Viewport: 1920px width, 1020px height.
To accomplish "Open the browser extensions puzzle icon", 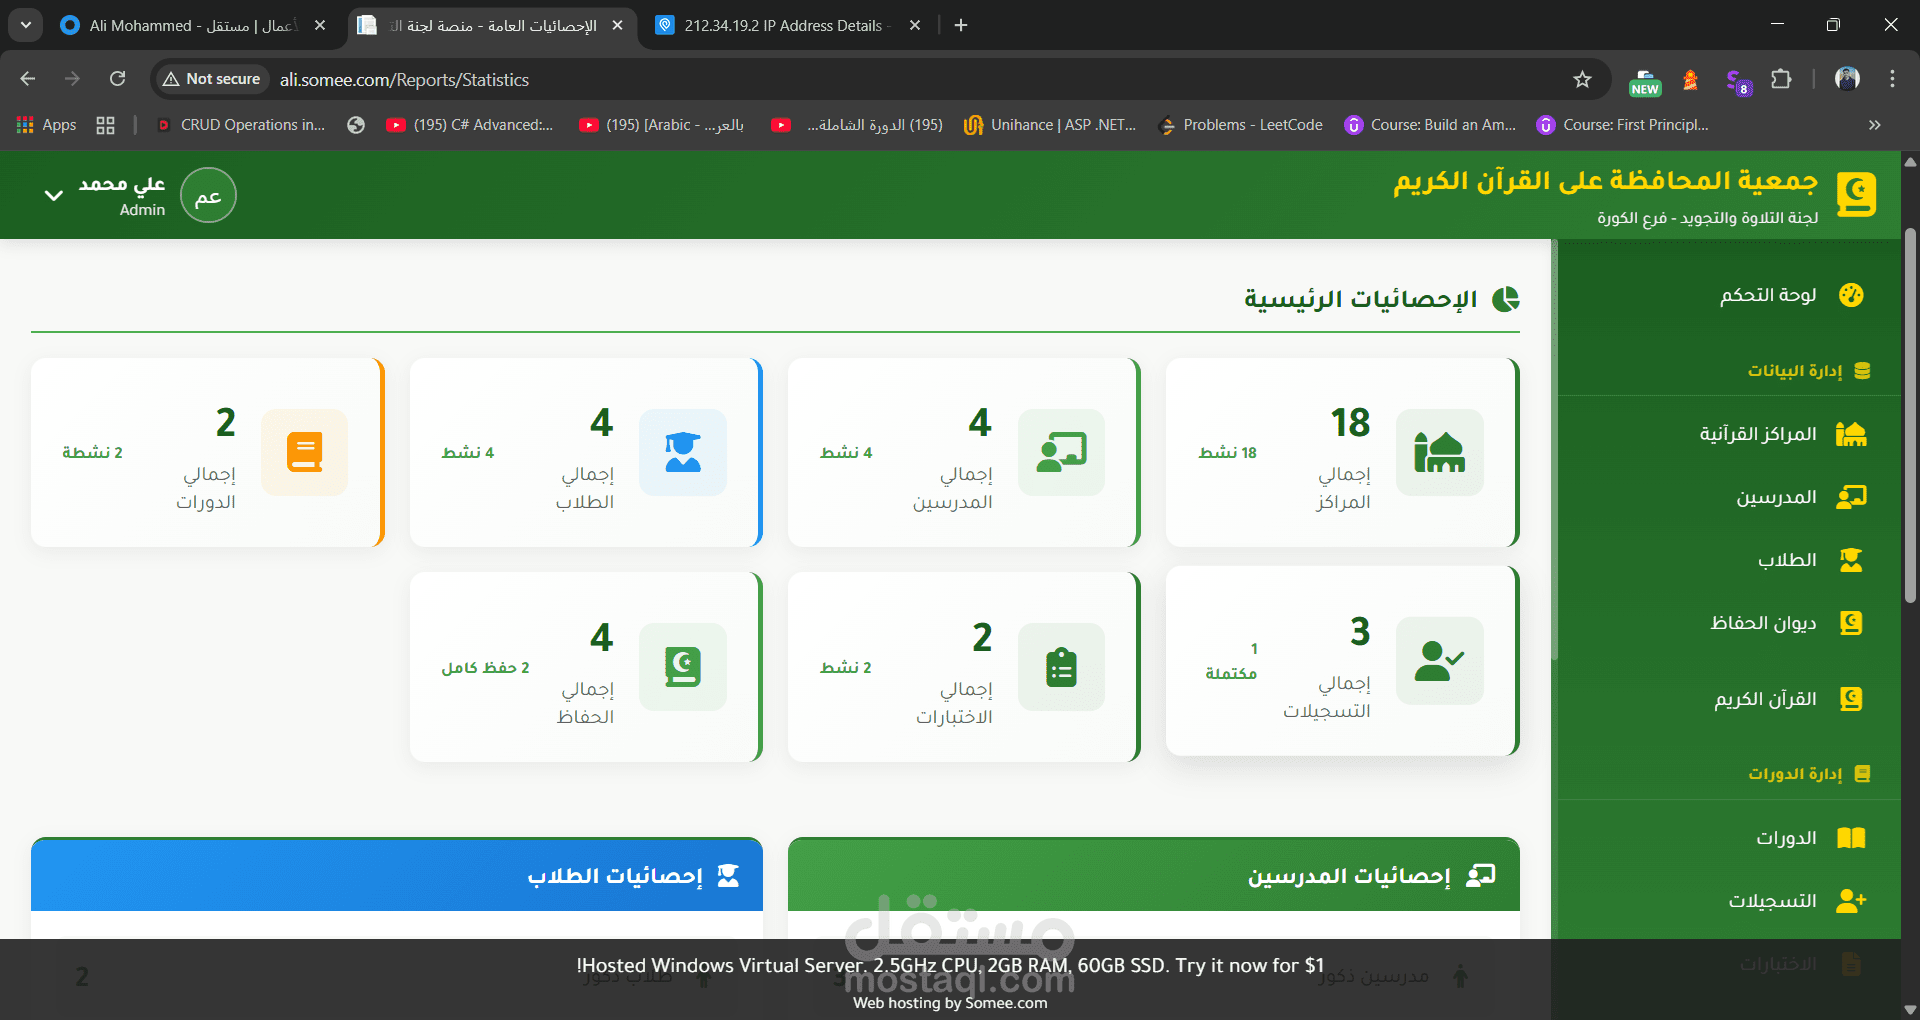I will tap(1781, 79).
